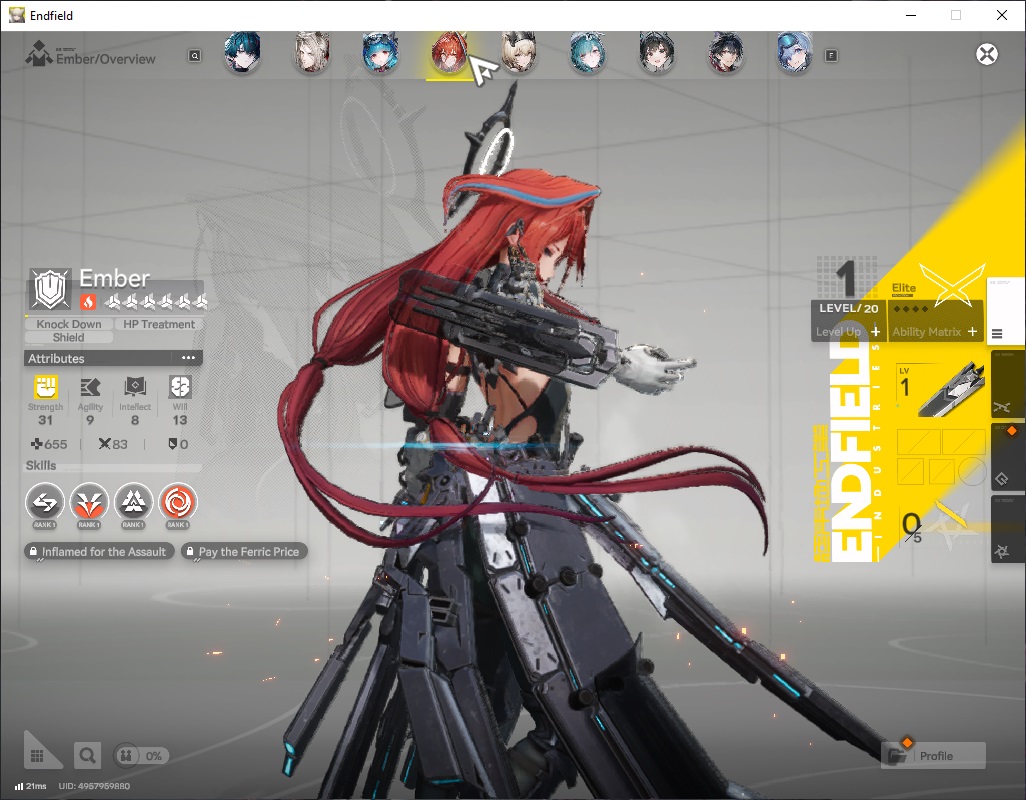Click the yellow Strength fist icon
Image resolution: width=1026 pixels, height=800 pixels.
[x=46, y=387]
